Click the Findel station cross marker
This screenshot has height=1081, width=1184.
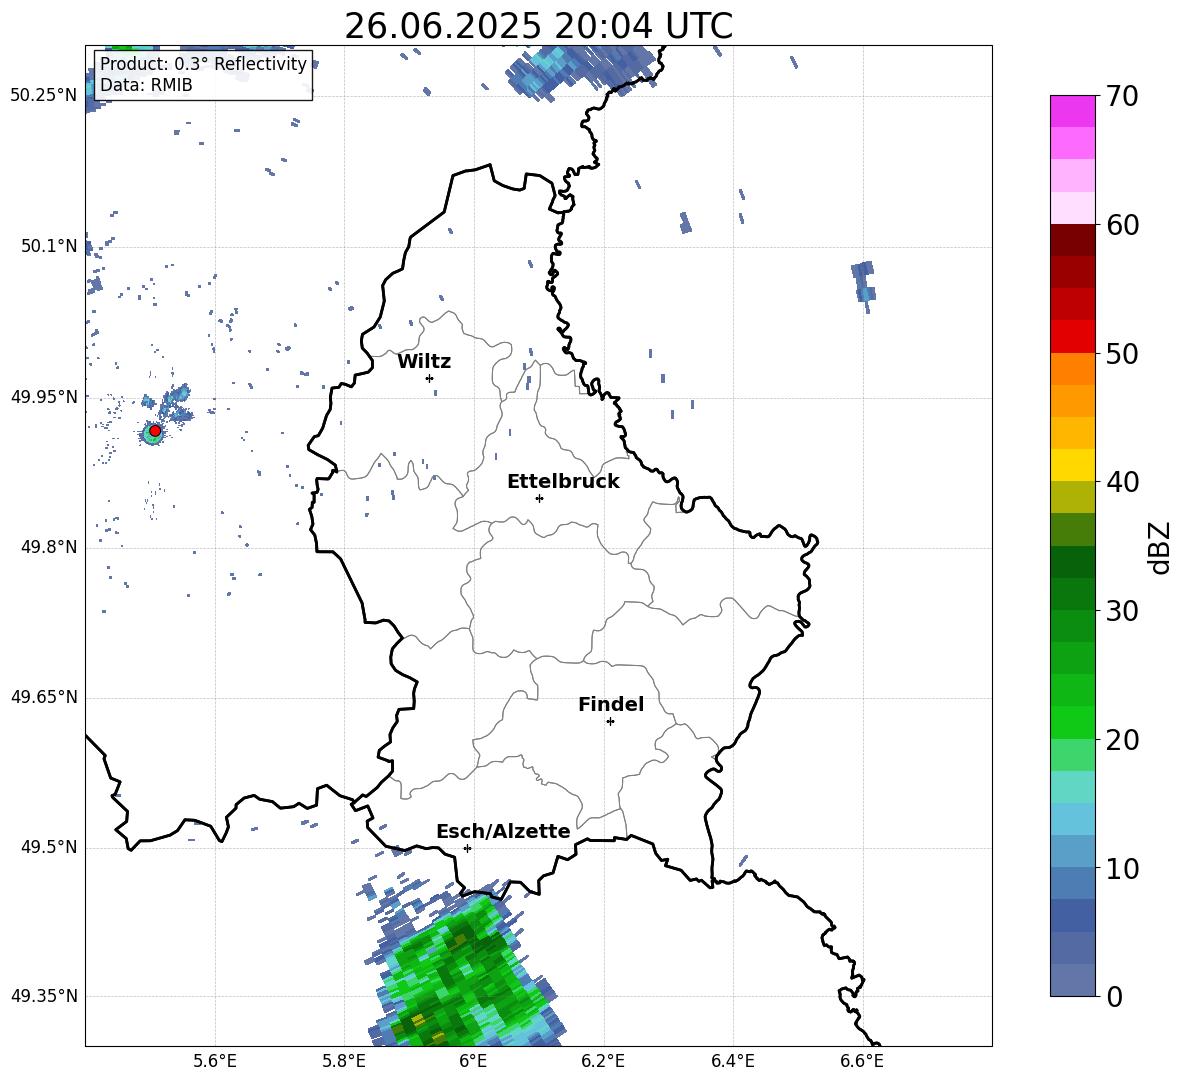pyautogui.click(x=610, y=722)
